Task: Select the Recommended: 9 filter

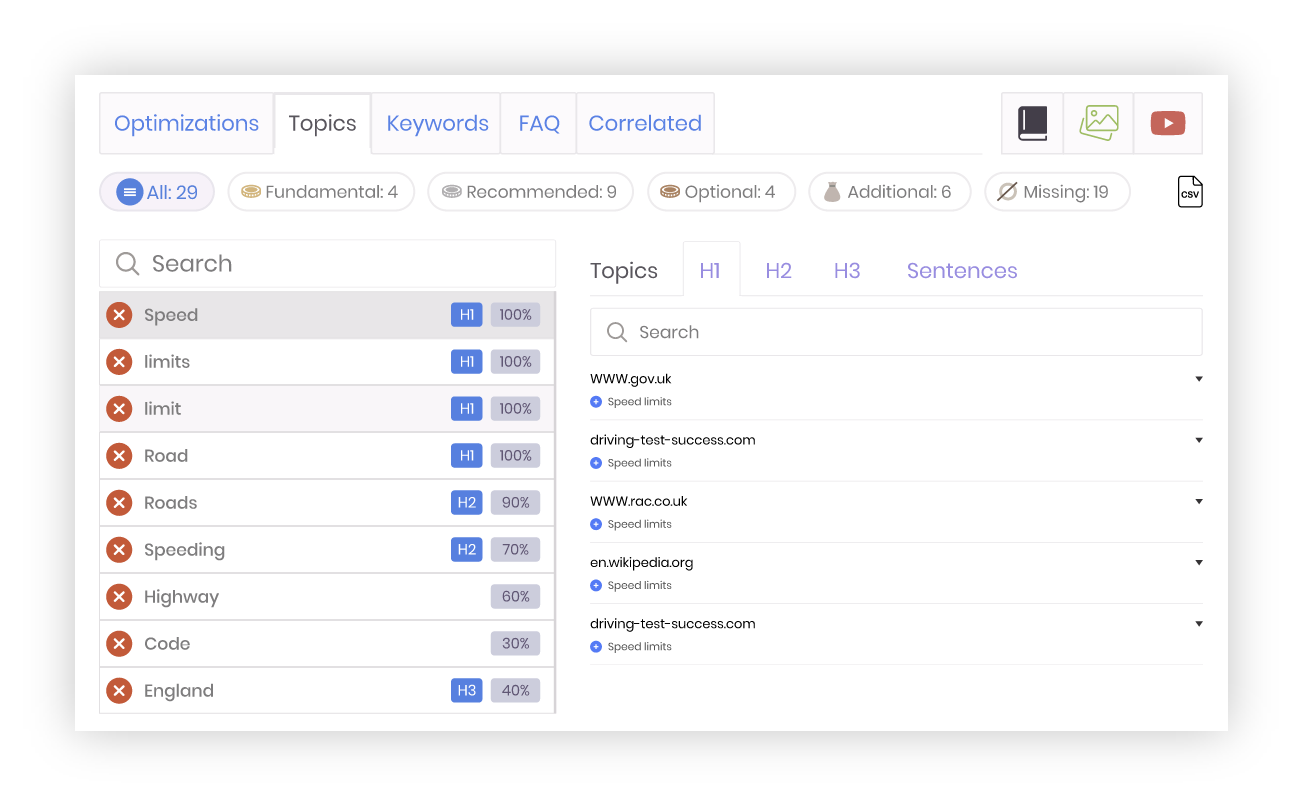Action: [x=530, y=191]
